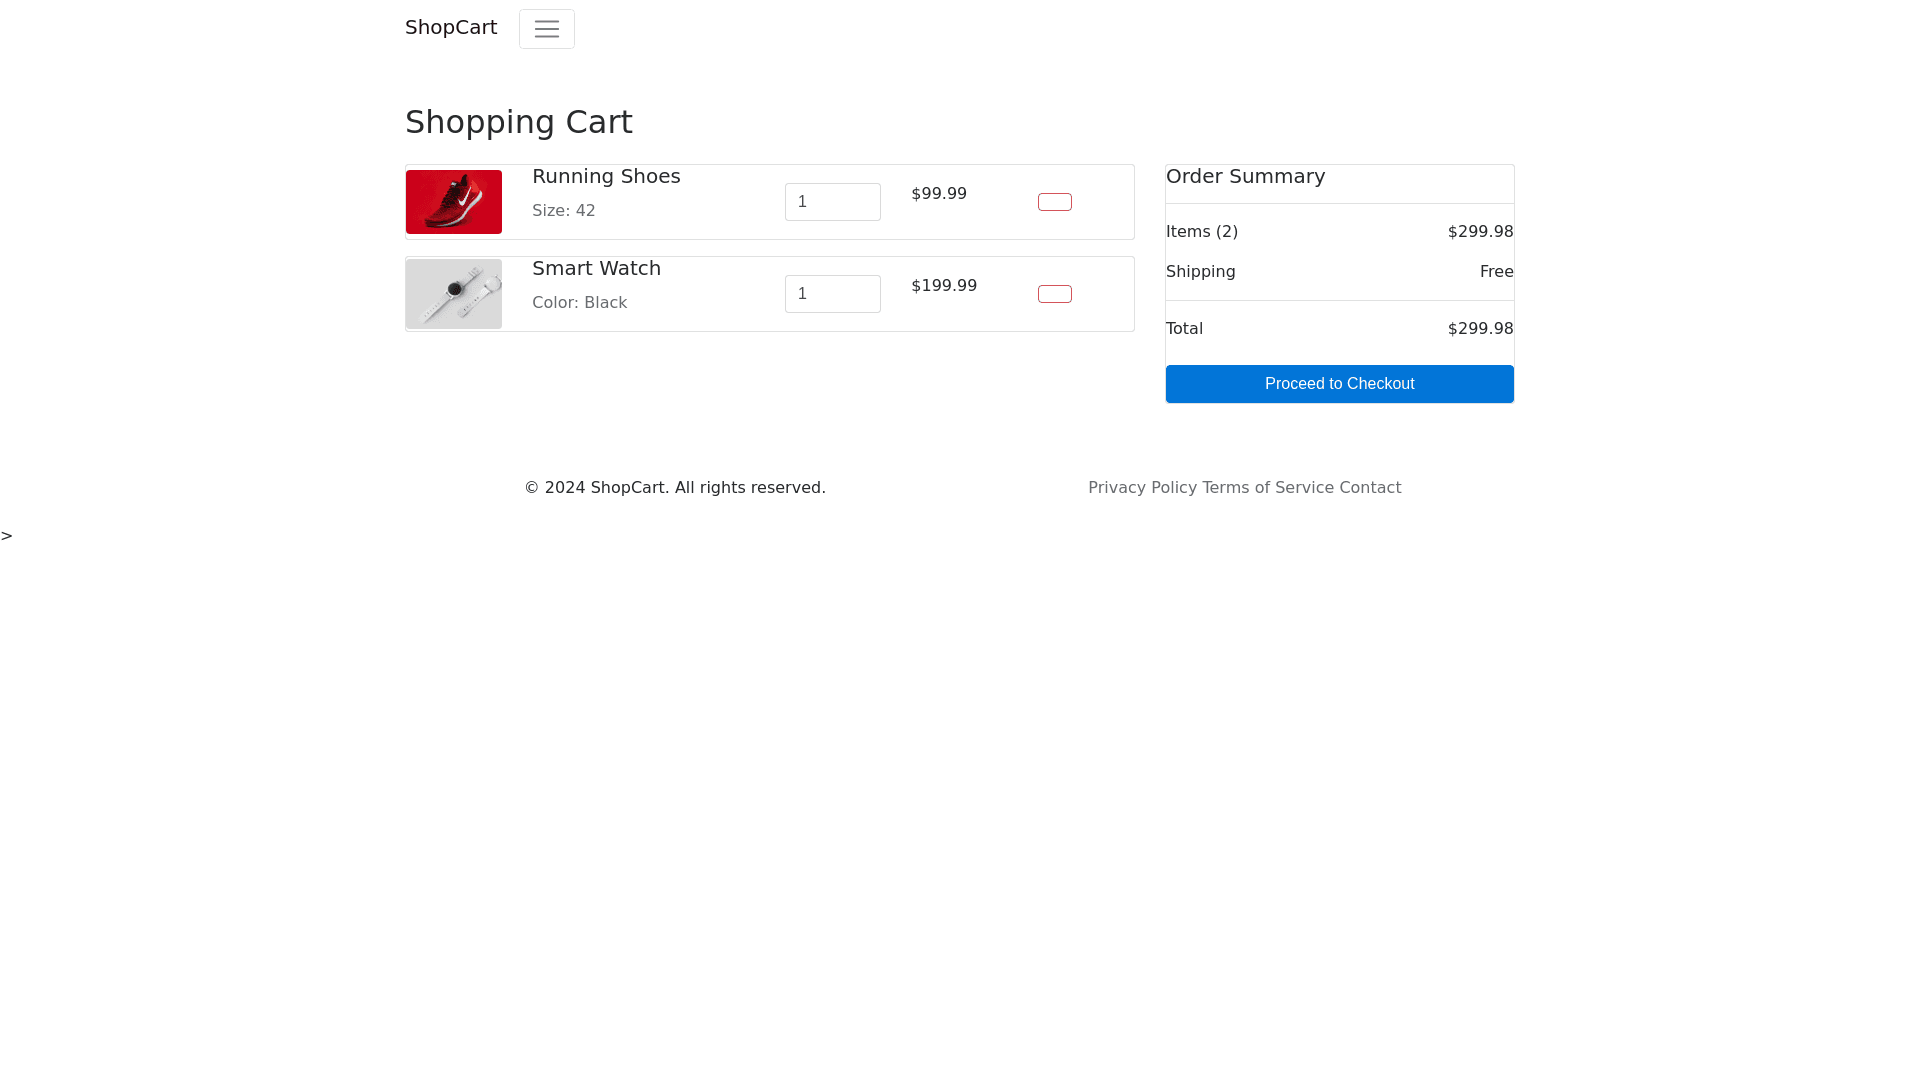The image size is (1920, 1080).
Task: Go to the ShopCart brand home link
Action: click(x=451, y=28)
